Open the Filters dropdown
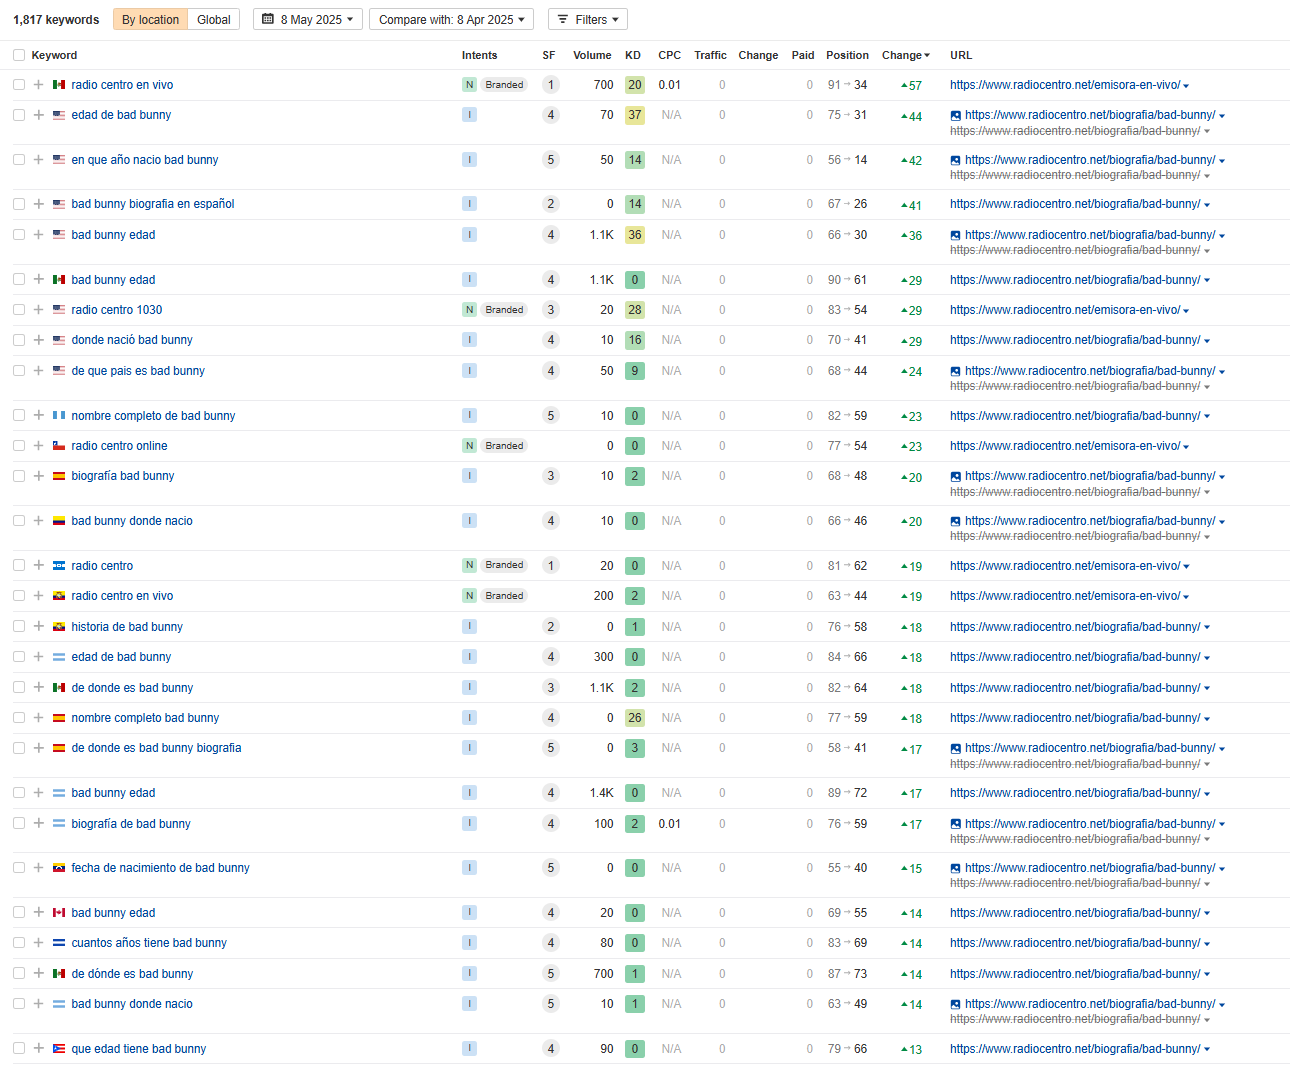 pos(588,19)
